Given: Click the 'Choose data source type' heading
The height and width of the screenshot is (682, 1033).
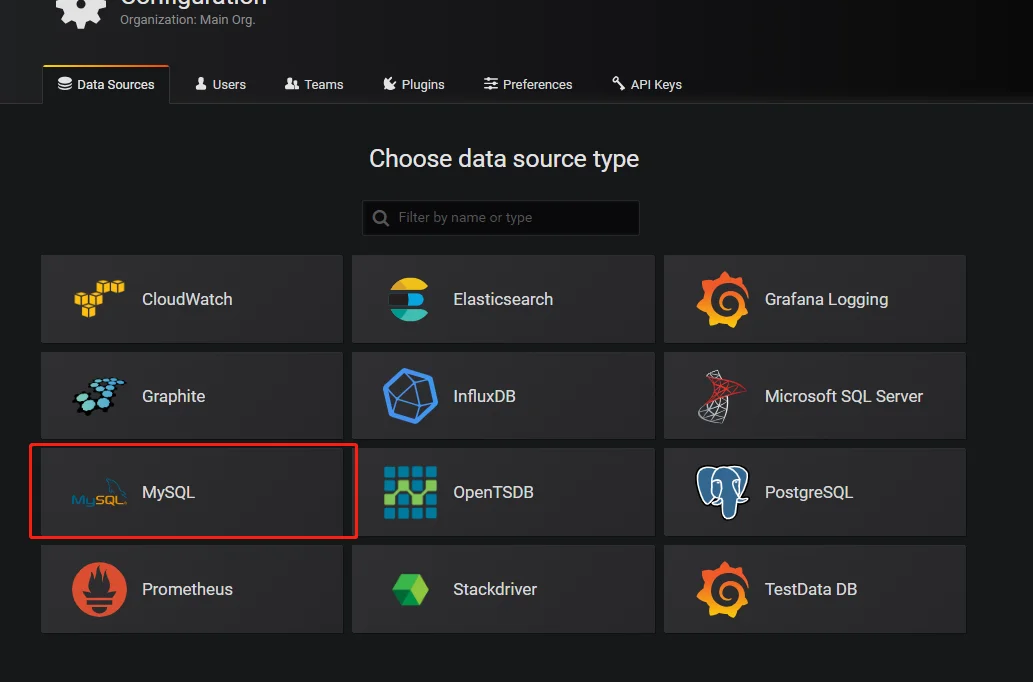Looking at the screenshot, I should click(504, 159).
